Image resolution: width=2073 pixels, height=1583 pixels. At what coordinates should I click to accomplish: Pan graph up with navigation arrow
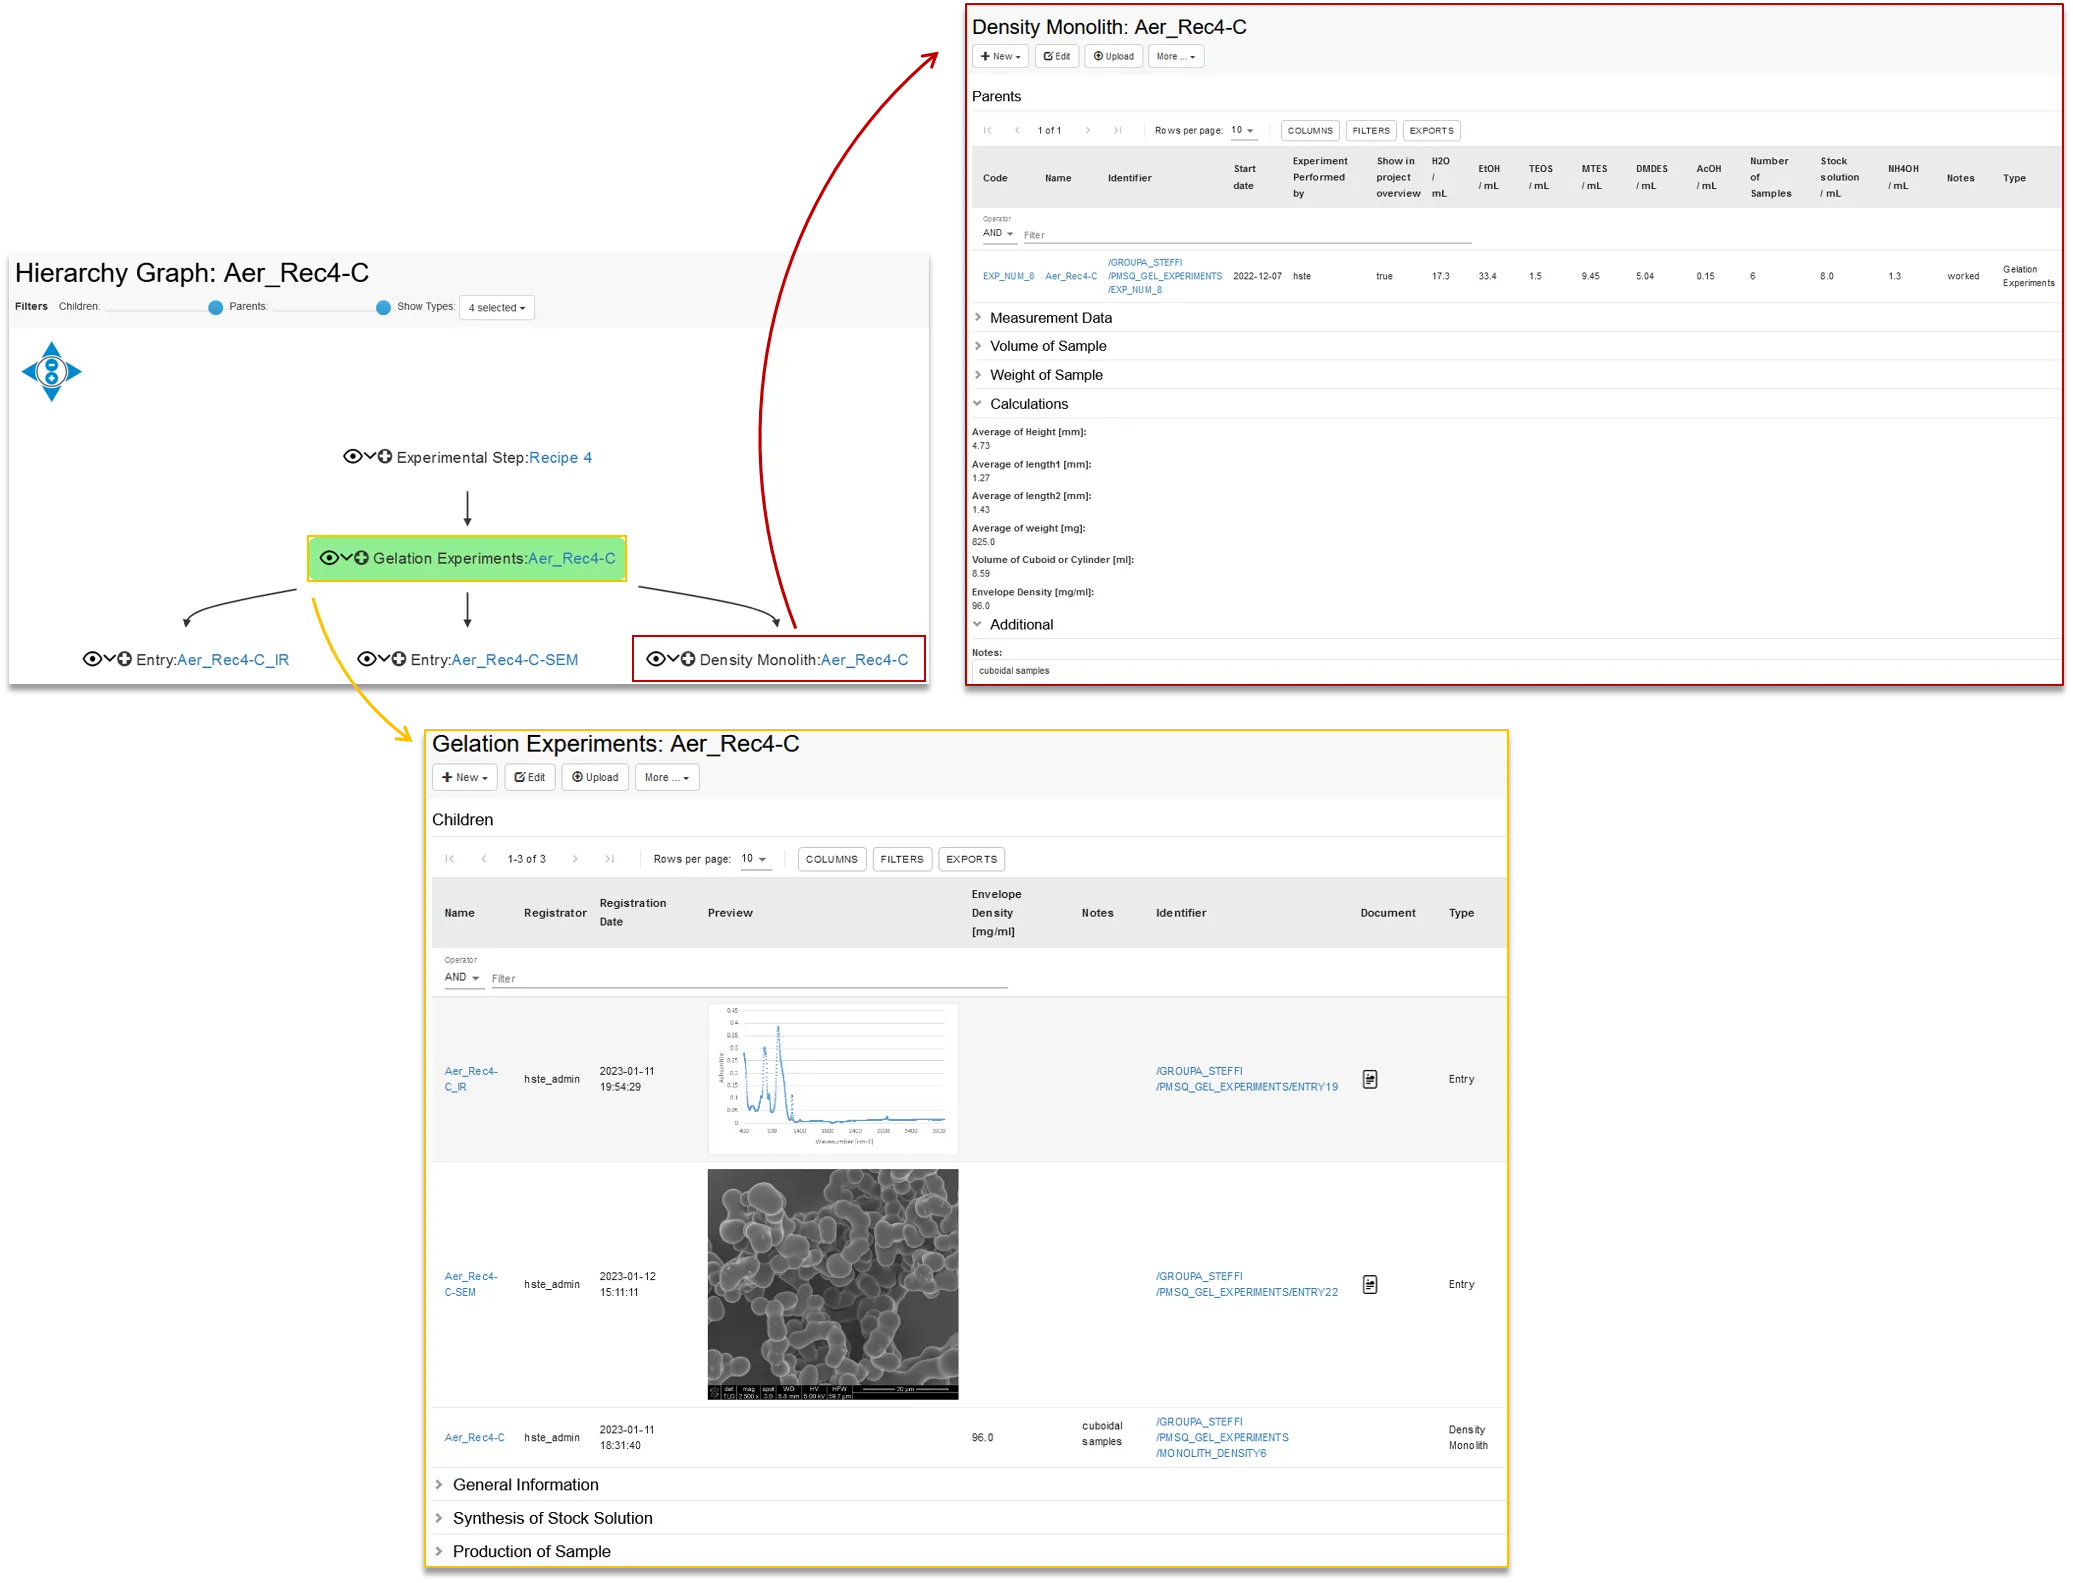(x=51, y=348)
